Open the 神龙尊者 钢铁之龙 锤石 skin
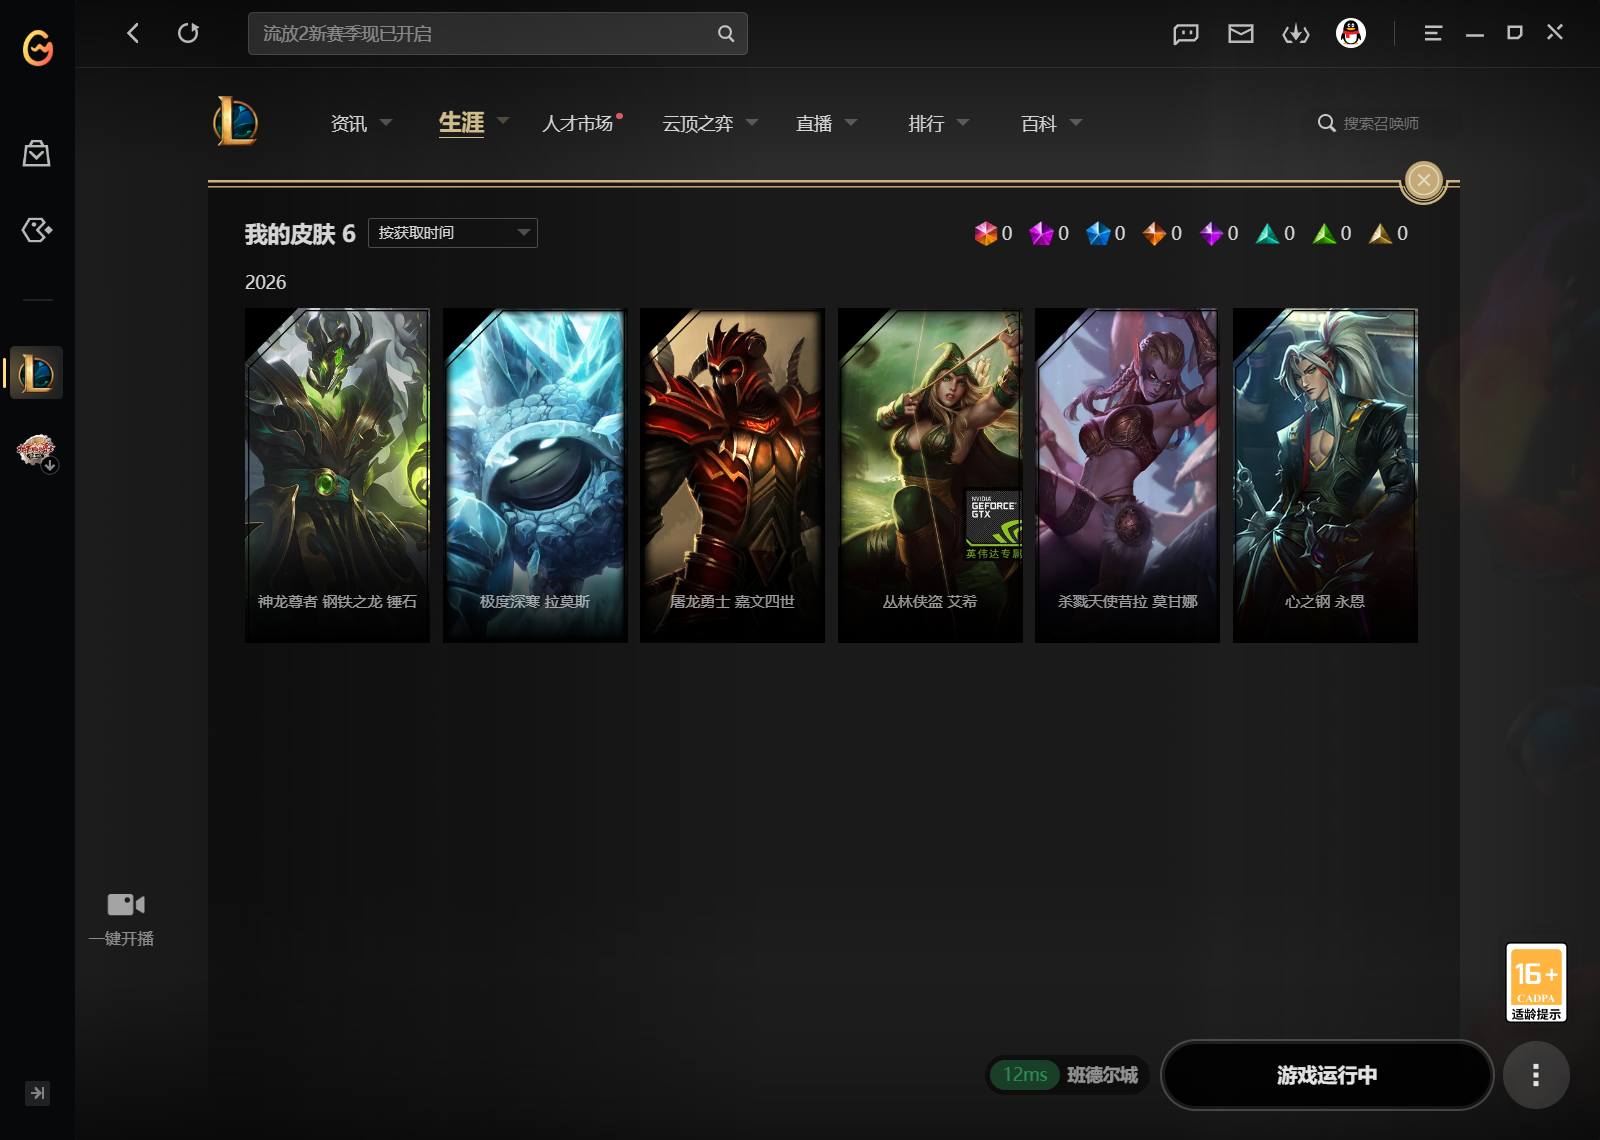Viewport: 1600px width, 1140px height. click(x=337, y=475)
